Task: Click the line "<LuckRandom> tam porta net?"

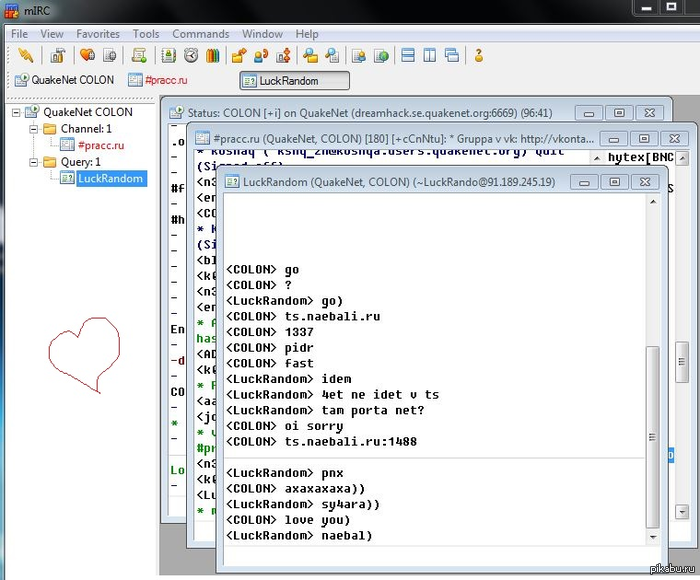Action: click(325, 410)
